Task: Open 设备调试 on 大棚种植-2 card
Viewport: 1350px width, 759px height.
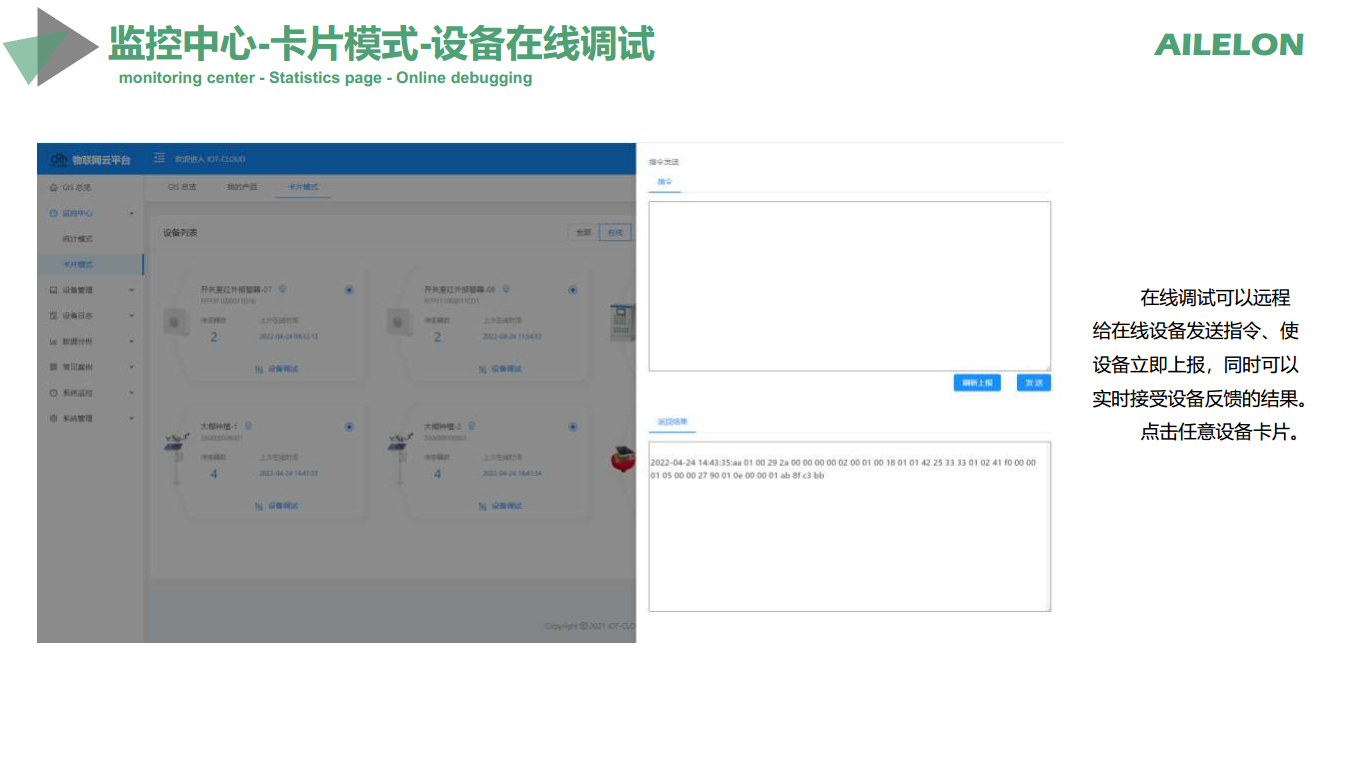Action: 501,506
